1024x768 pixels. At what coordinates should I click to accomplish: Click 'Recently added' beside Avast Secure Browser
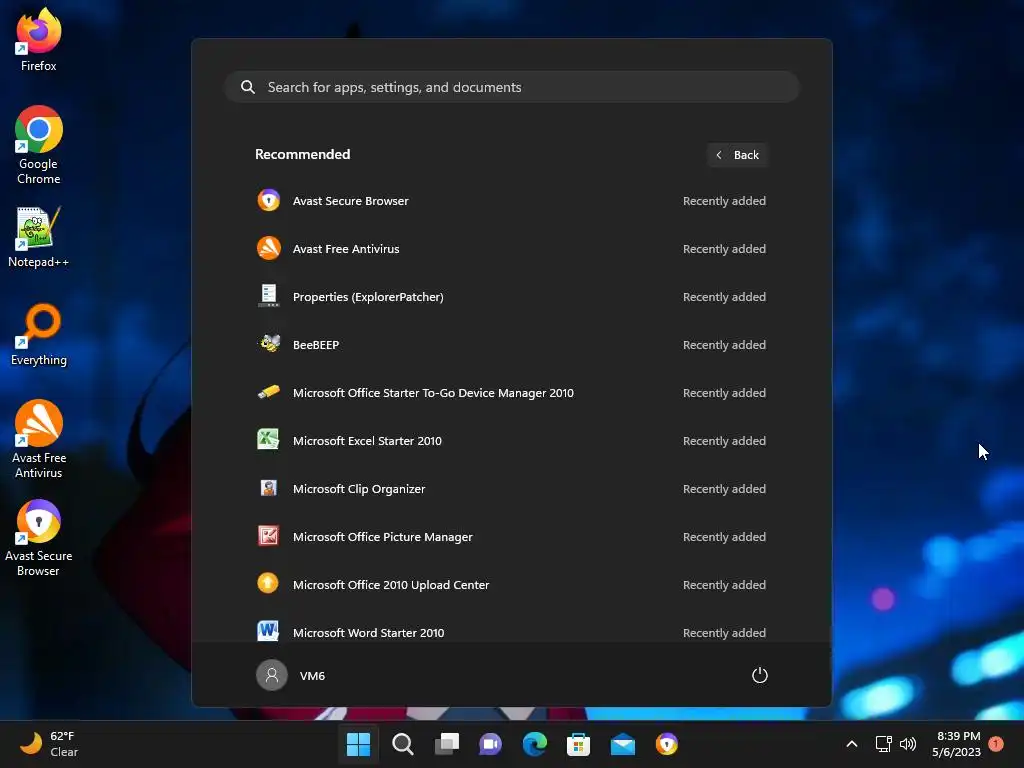[x=724, y=201]
